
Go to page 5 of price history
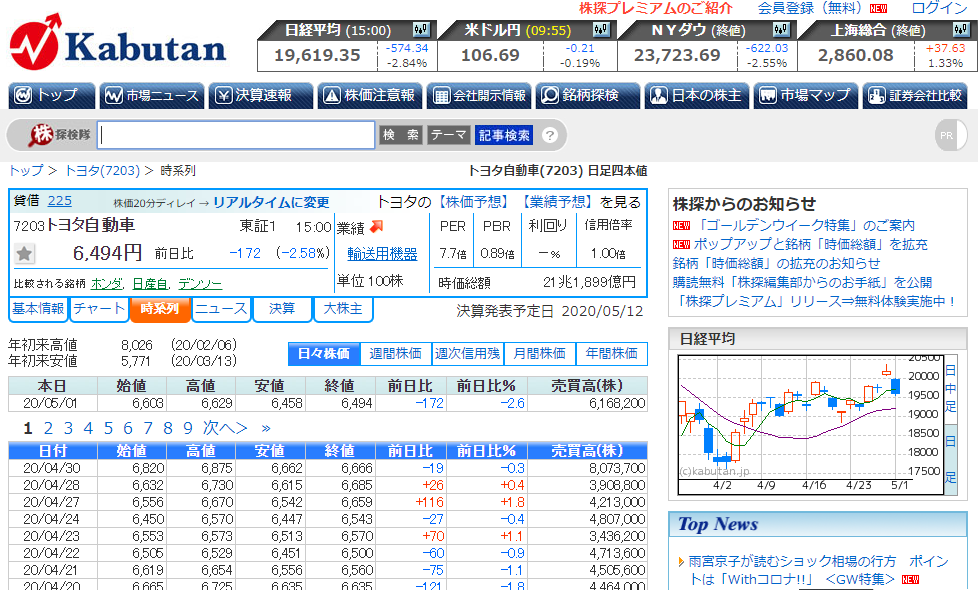tap(108, 428)
